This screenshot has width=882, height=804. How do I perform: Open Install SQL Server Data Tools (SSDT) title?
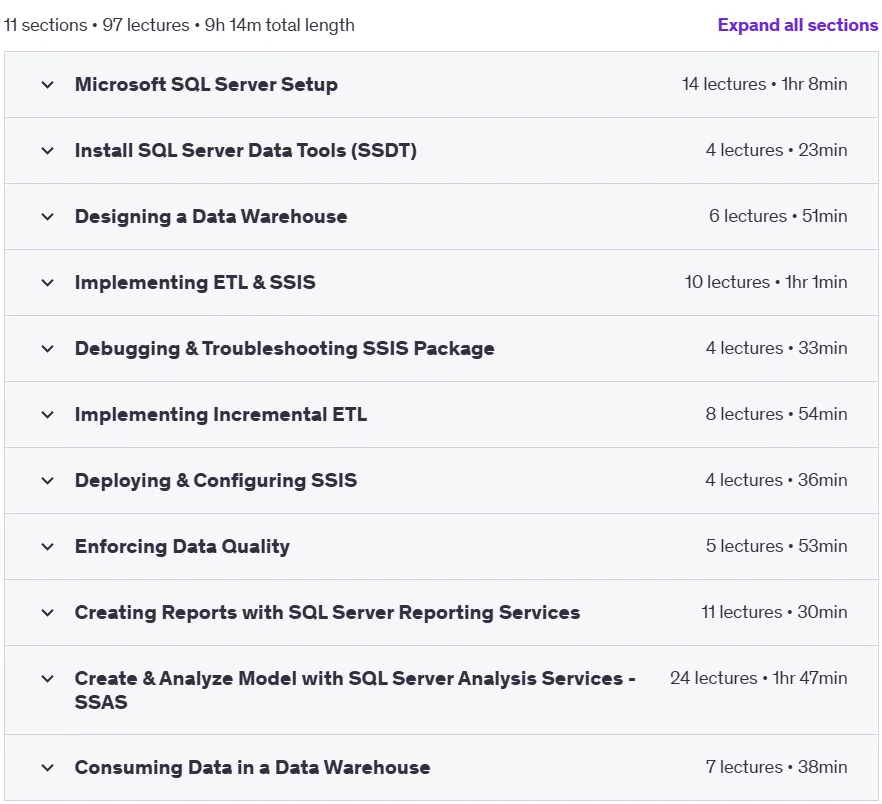click(246, 150)
